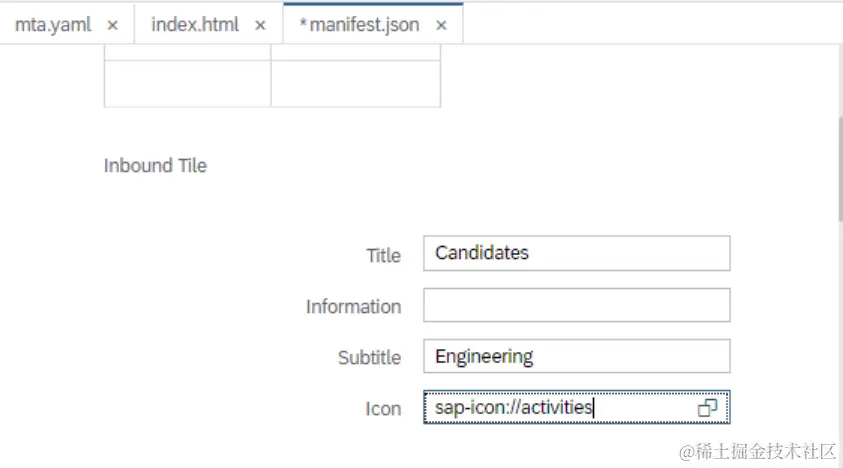
Task: Click the Information field label
Action: pos(353,307)
